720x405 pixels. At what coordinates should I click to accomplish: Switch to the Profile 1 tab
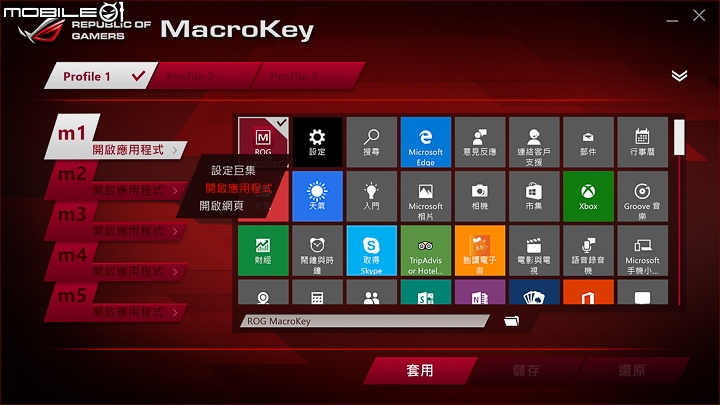pos(101,76)
